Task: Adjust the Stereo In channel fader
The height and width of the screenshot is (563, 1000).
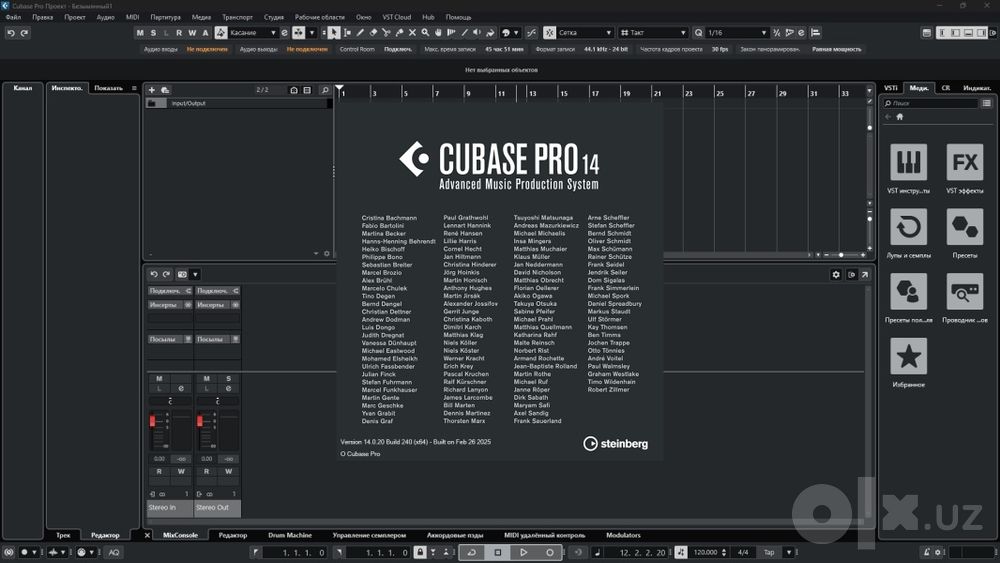Action: point(152,421)
